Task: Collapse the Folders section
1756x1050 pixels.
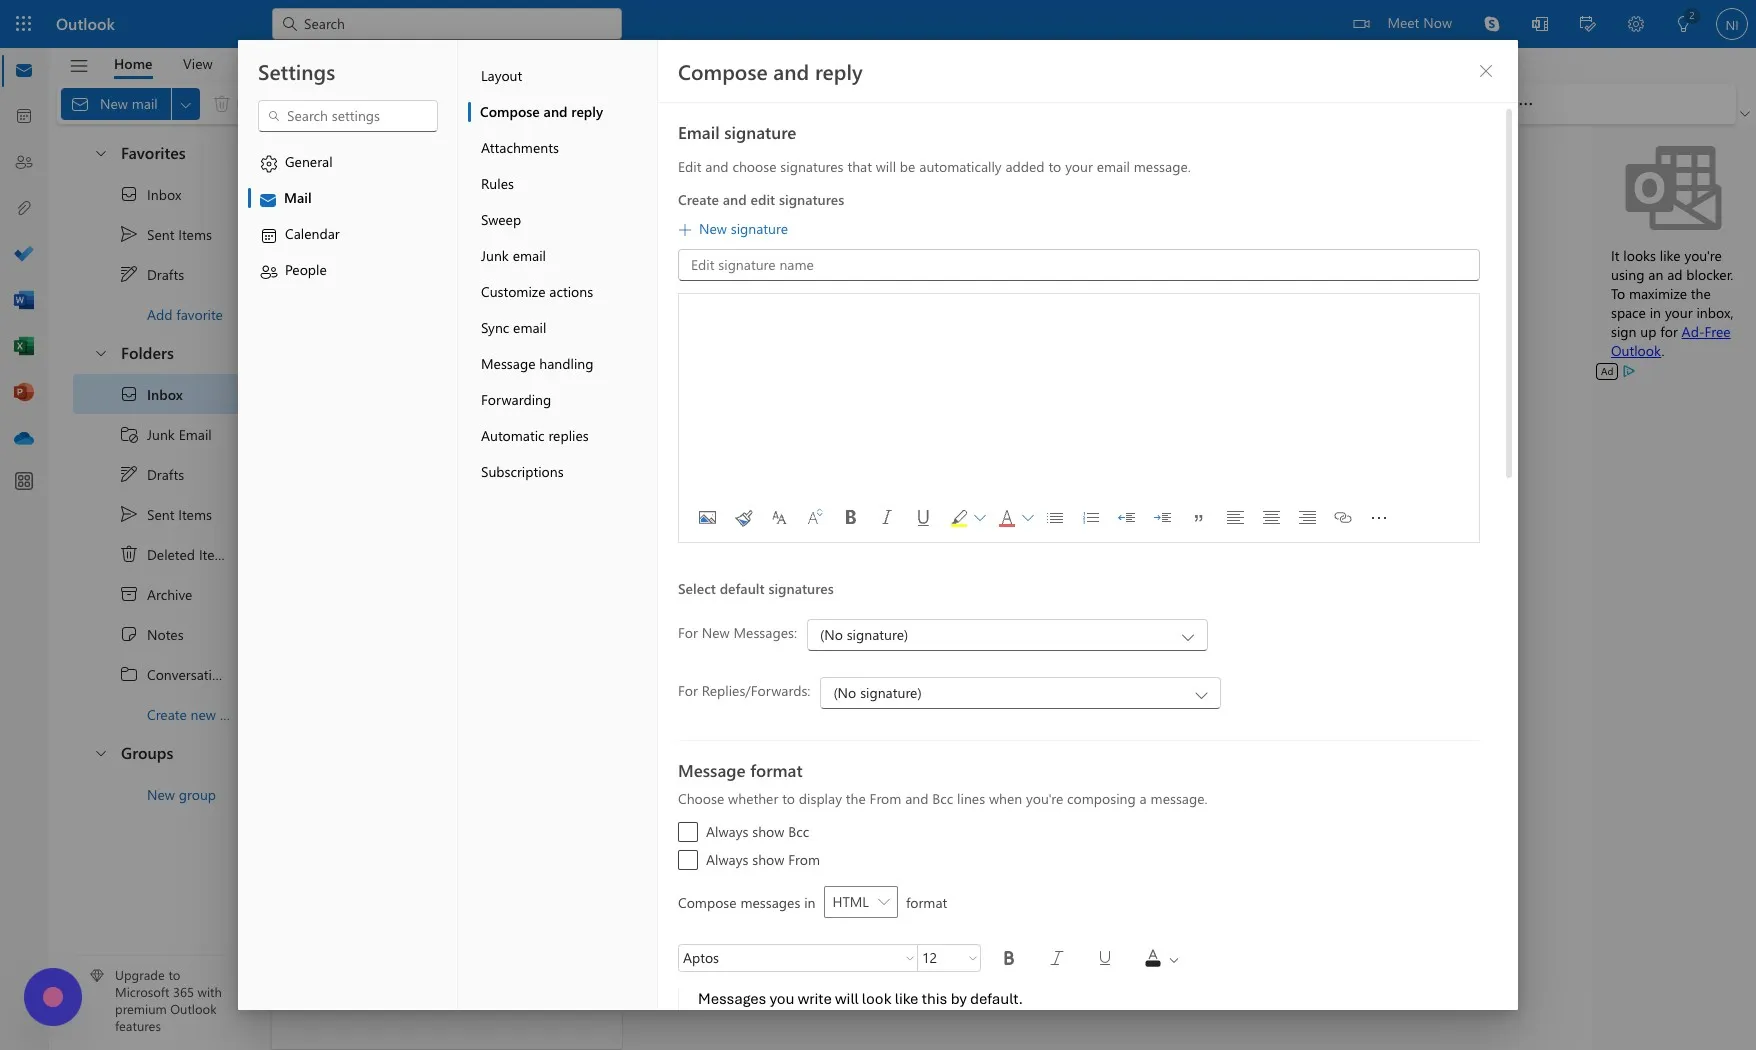Action: (101, 353)
